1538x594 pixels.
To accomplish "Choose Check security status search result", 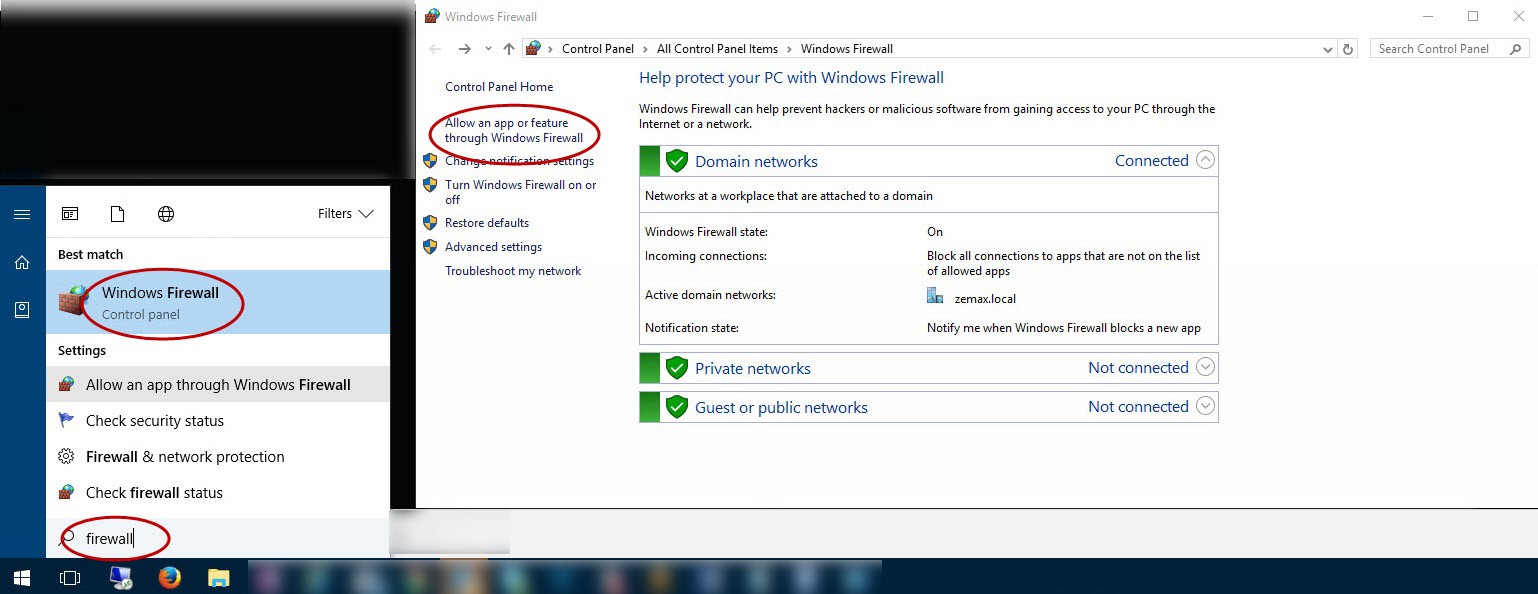I will (218, 420).
